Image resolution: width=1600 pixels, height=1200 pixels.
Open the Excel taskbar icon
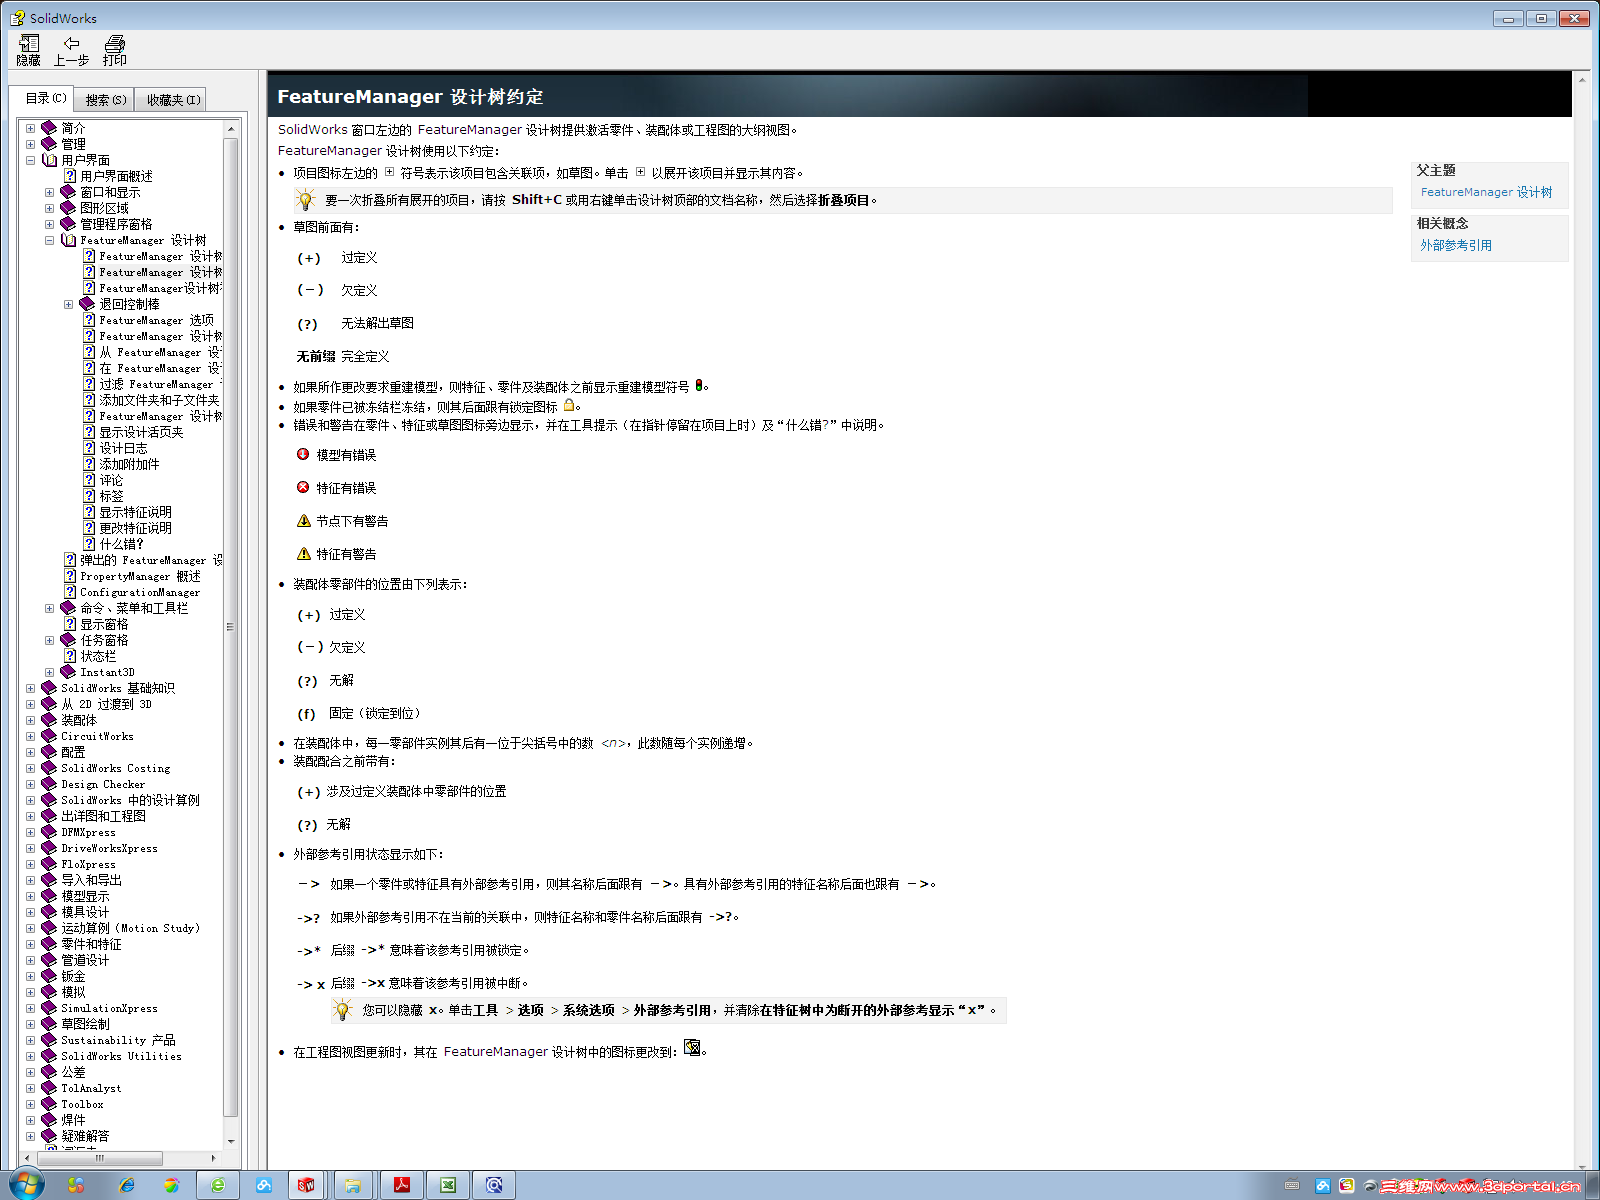(448, 1185)
